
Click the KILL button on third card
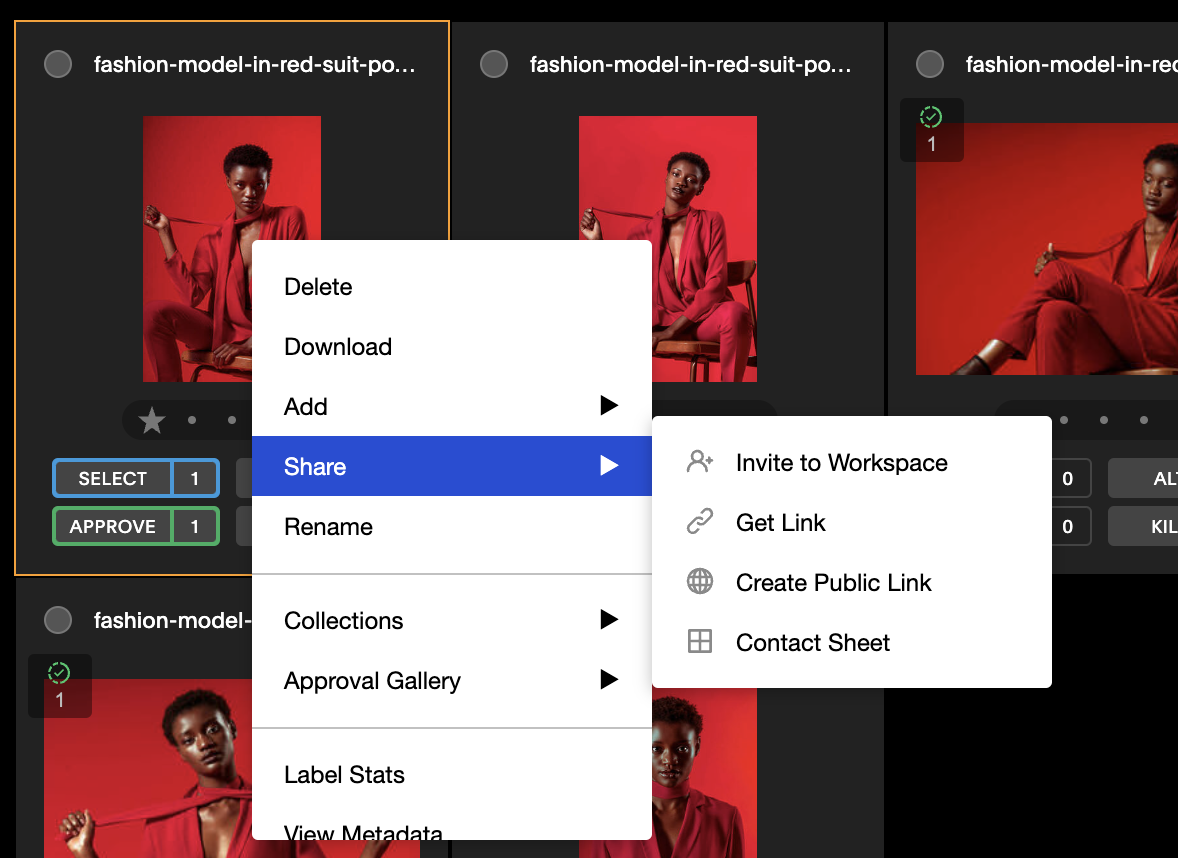pyautogui.click(x=1143, y=526)
